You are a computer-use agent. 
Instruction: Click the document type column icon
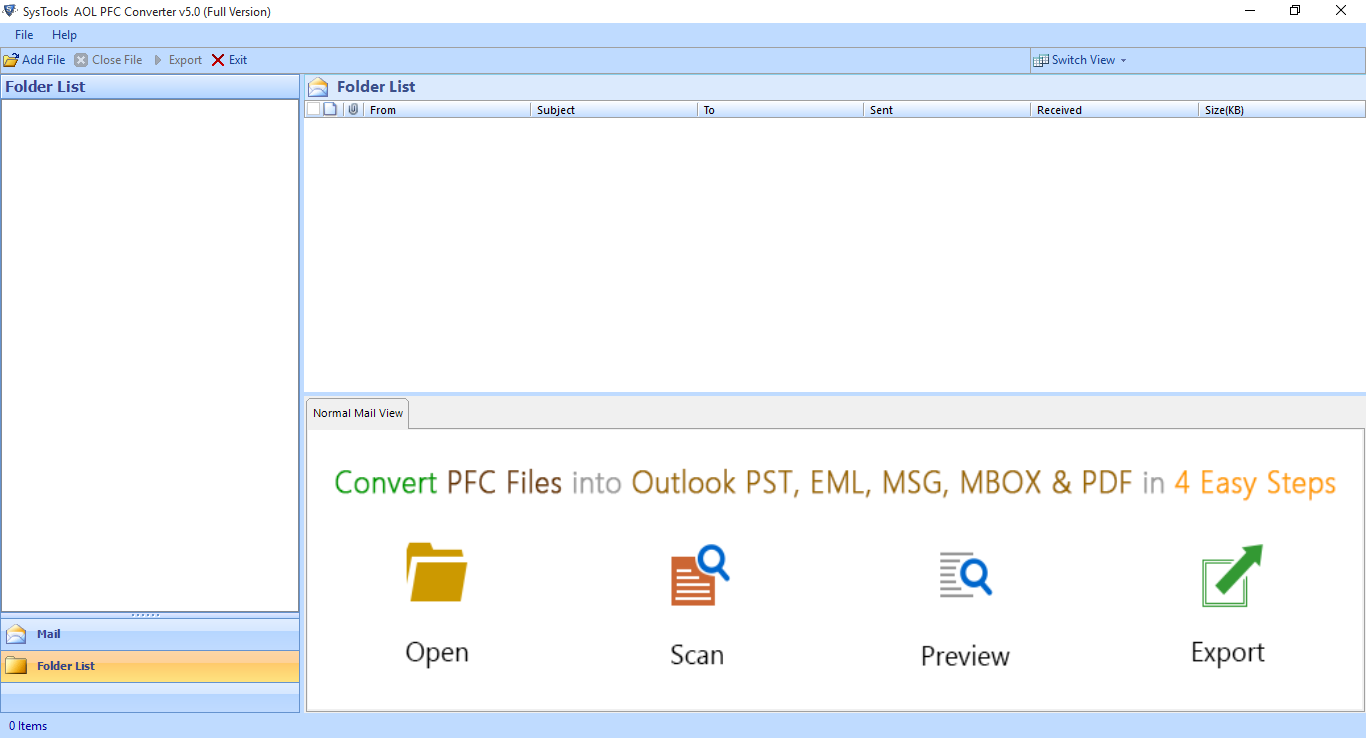(x=330, y=109)
